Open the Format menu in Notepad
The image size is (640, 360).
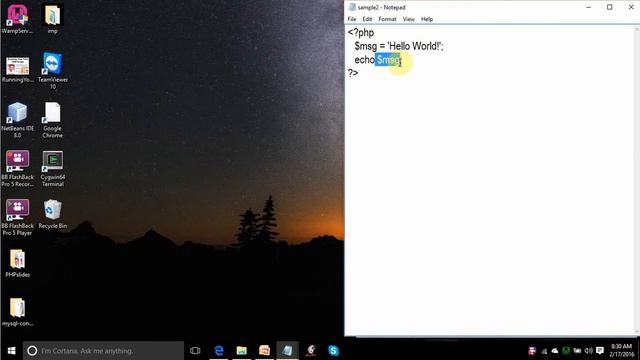[387, 19]
